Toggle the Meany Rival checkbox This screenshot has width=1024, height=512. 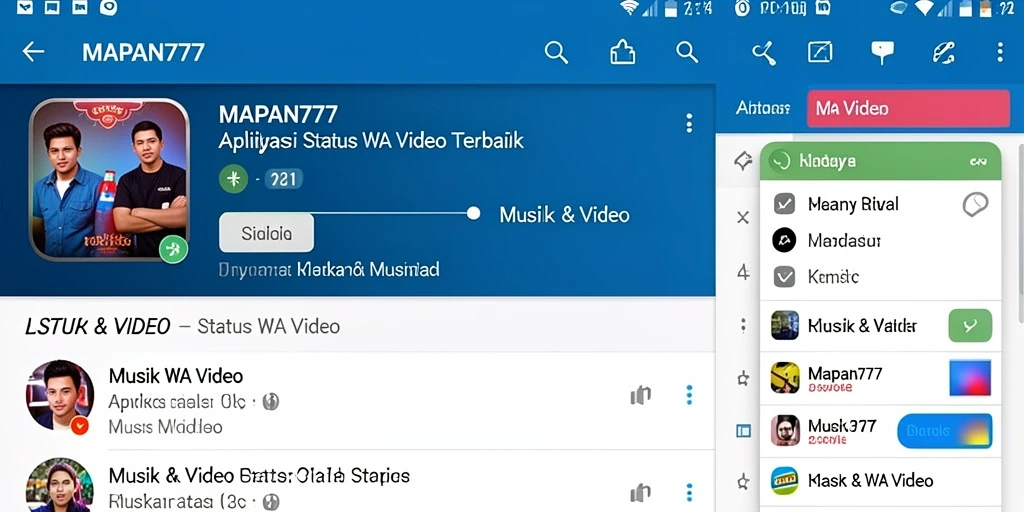tap(784, 204)
